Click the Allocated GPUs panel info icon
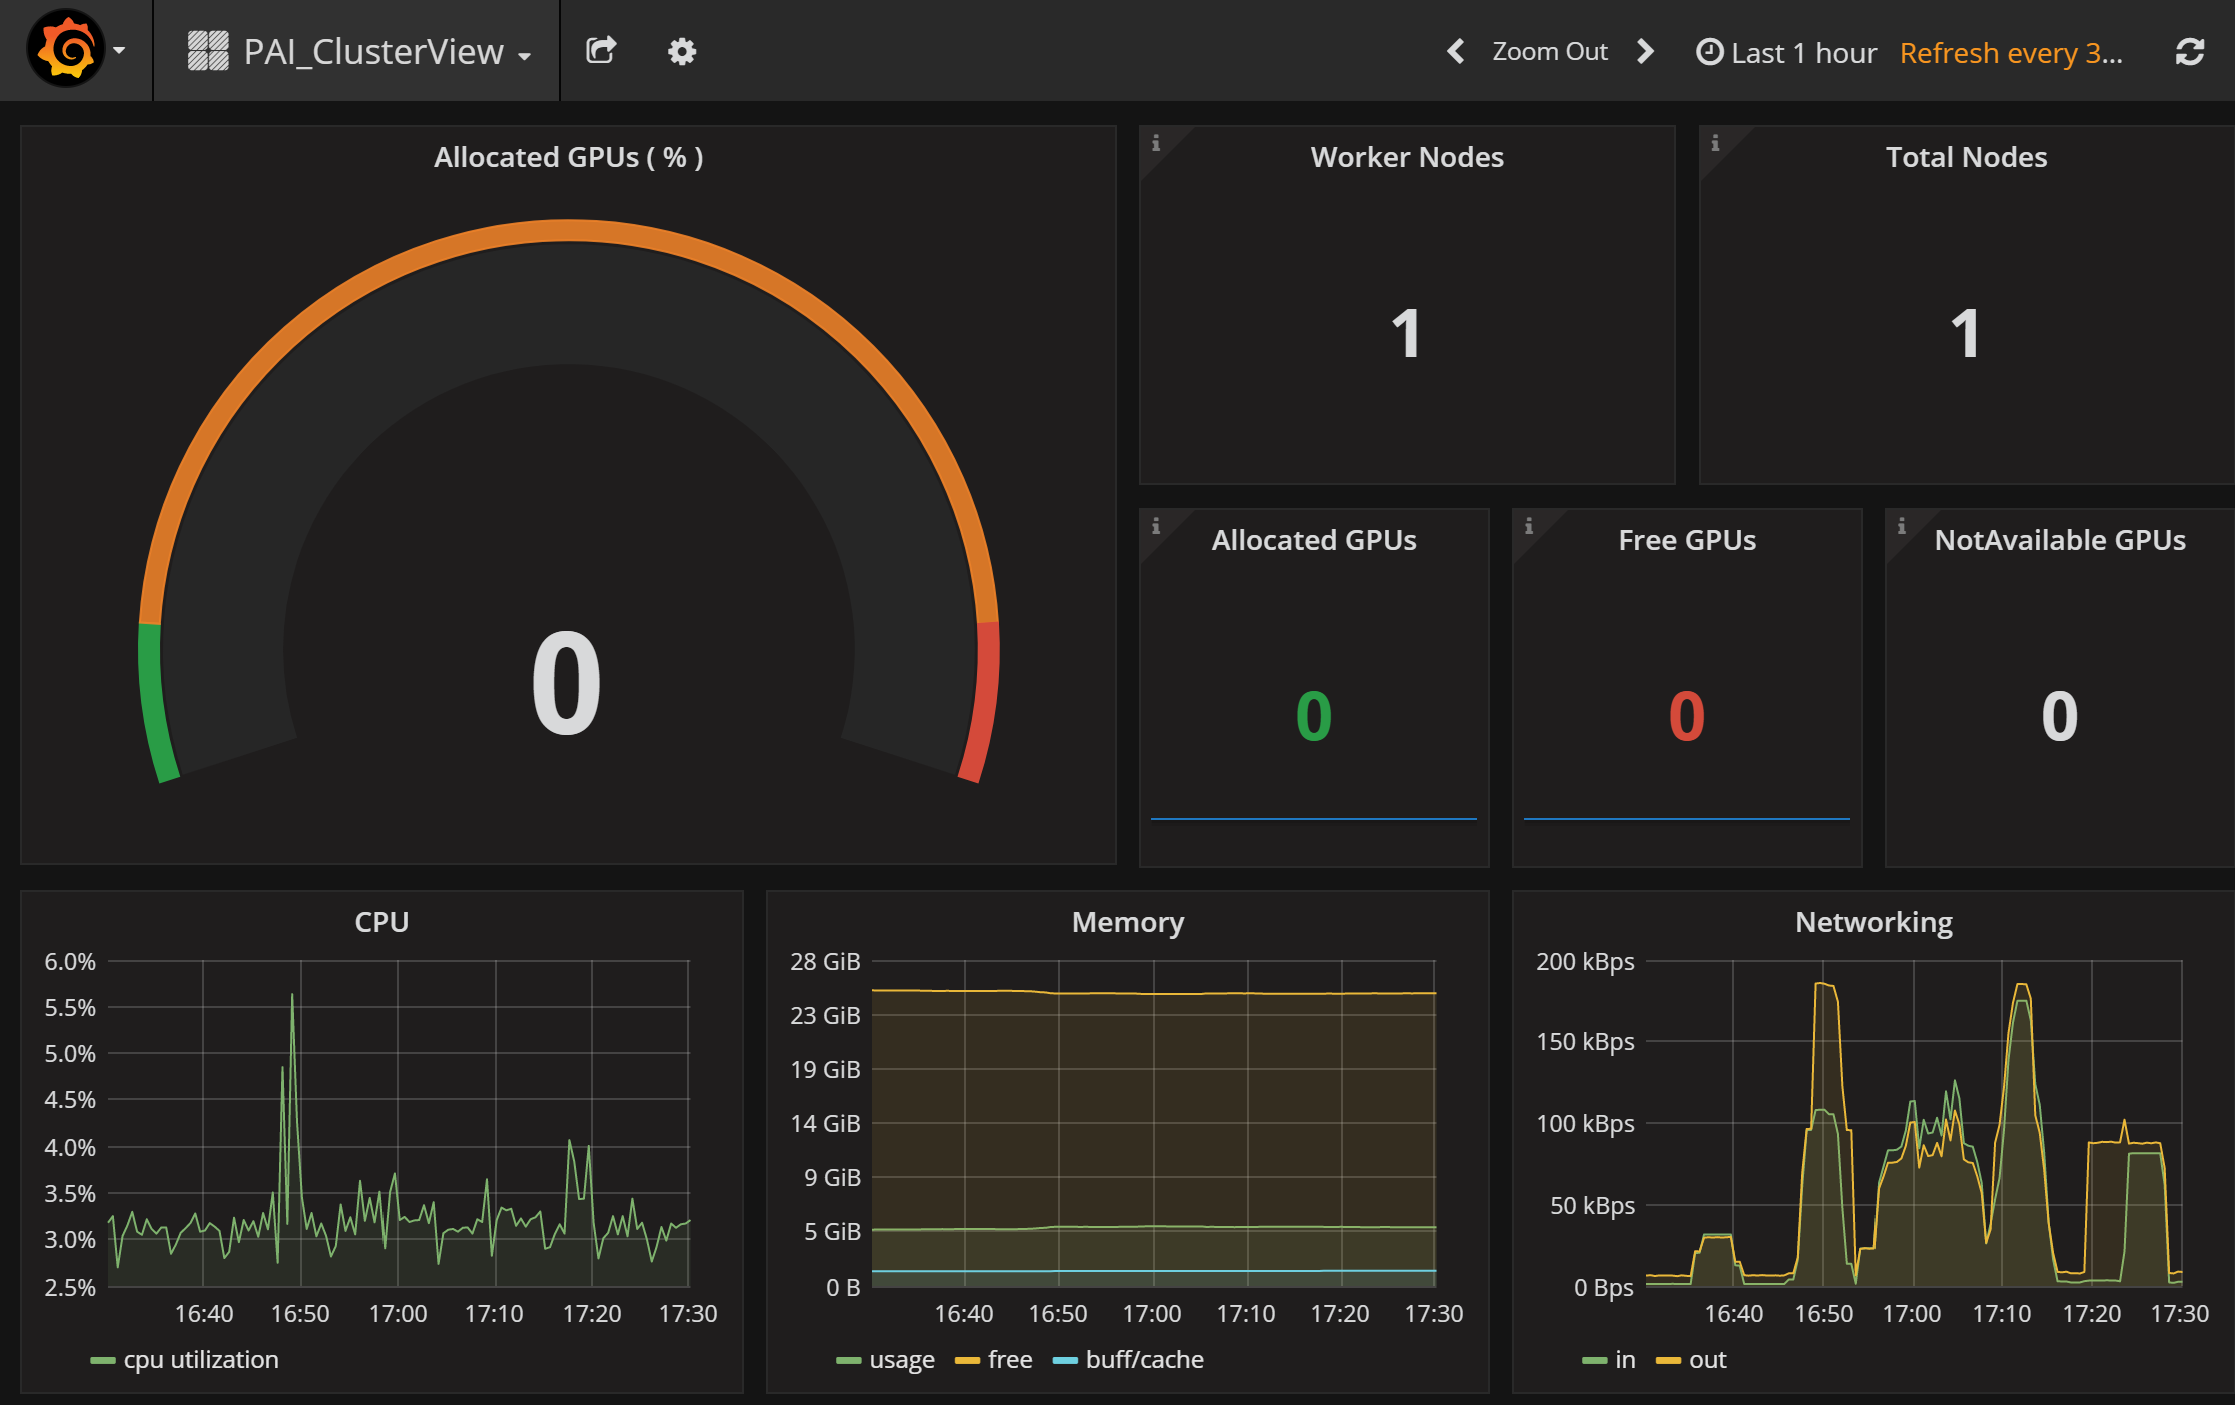The height and width of the screenshot is (1405, 2235). pyautogui.click(x=1156, y=526)
